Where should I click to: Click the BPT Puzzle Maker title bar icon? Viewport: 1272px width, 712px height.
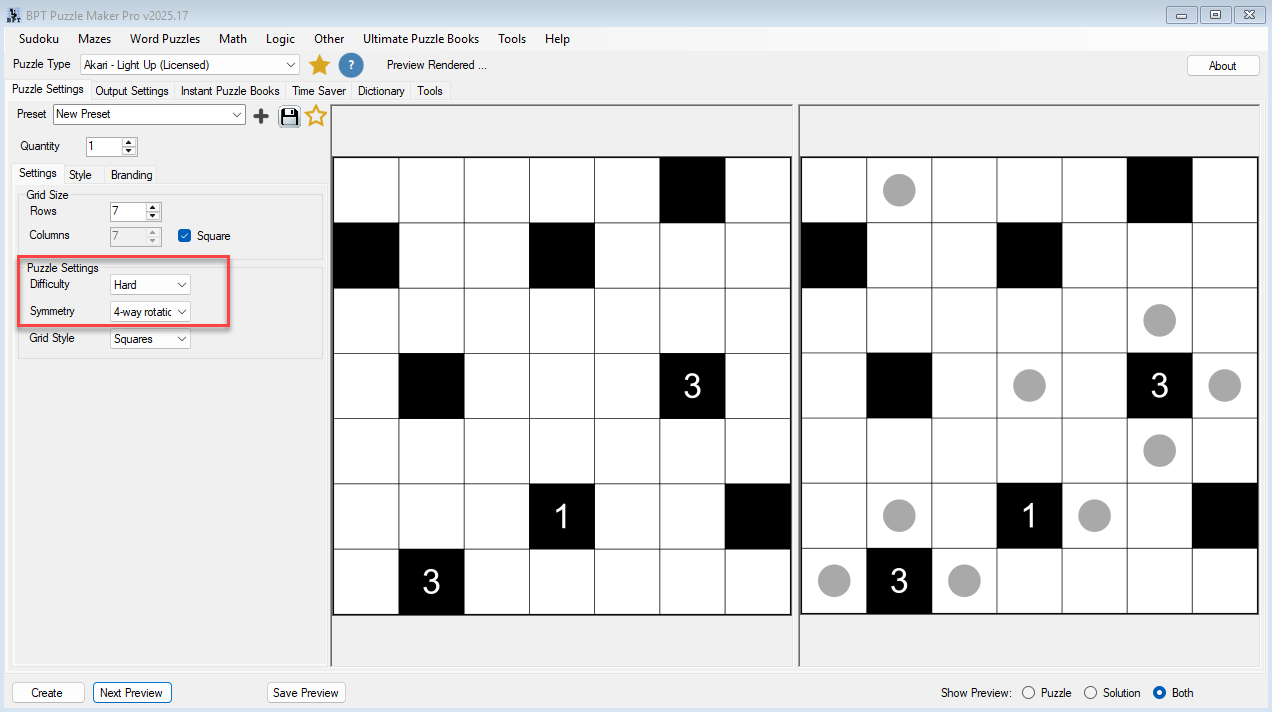13,14
